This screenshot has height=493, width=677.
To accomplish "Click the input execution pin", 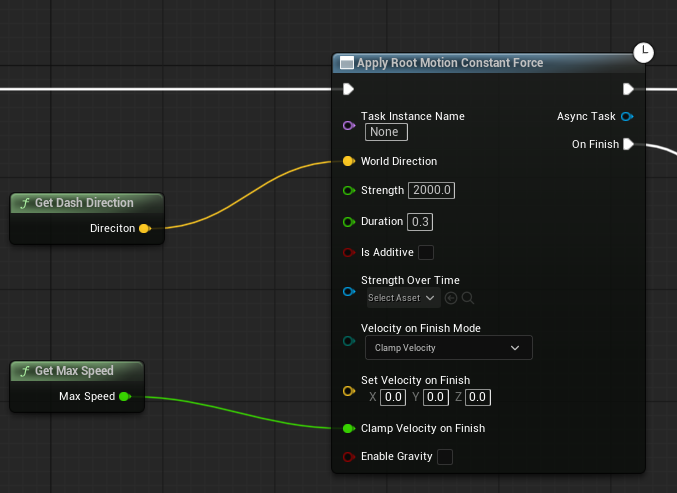I will [348, 89].
